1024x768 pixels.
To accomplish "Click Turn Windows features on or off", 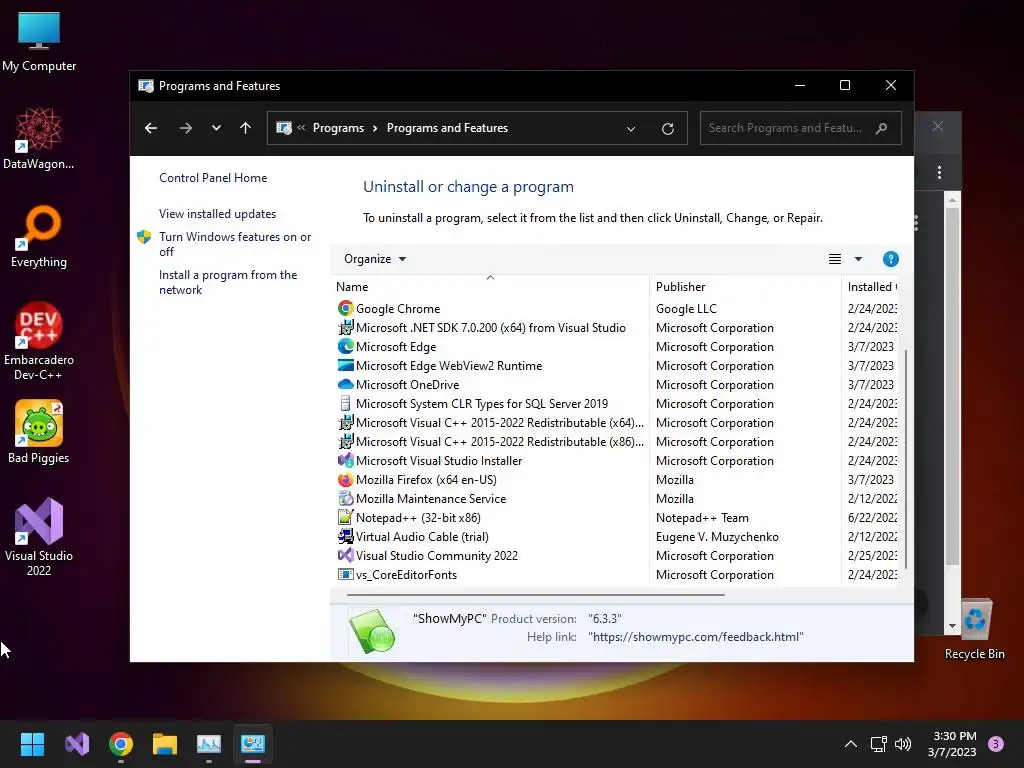I will point(235,244).
